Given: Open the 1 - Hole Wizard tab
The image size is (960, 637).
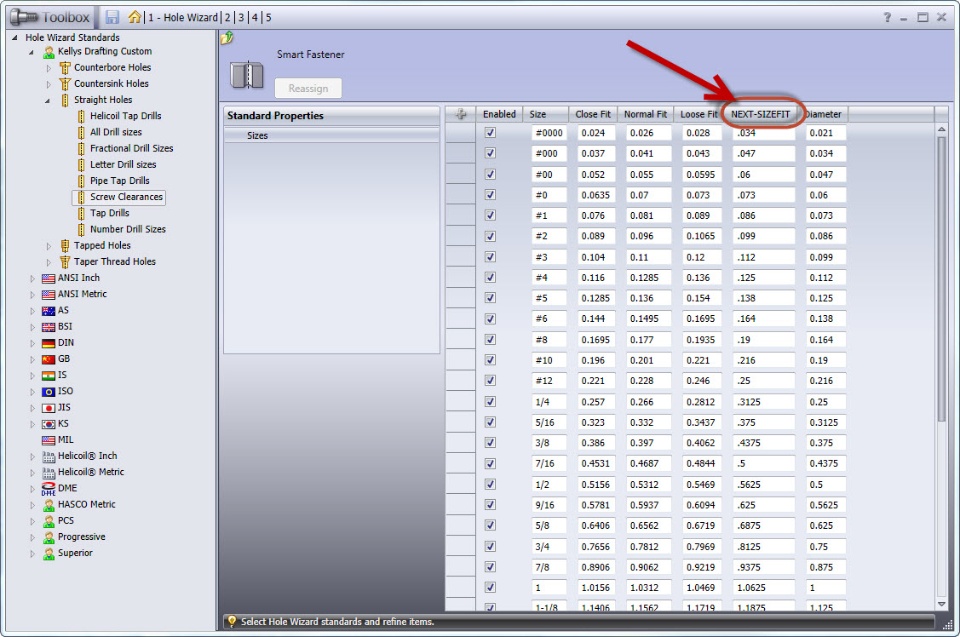Looking at the screenshot, I should [183, 18].
